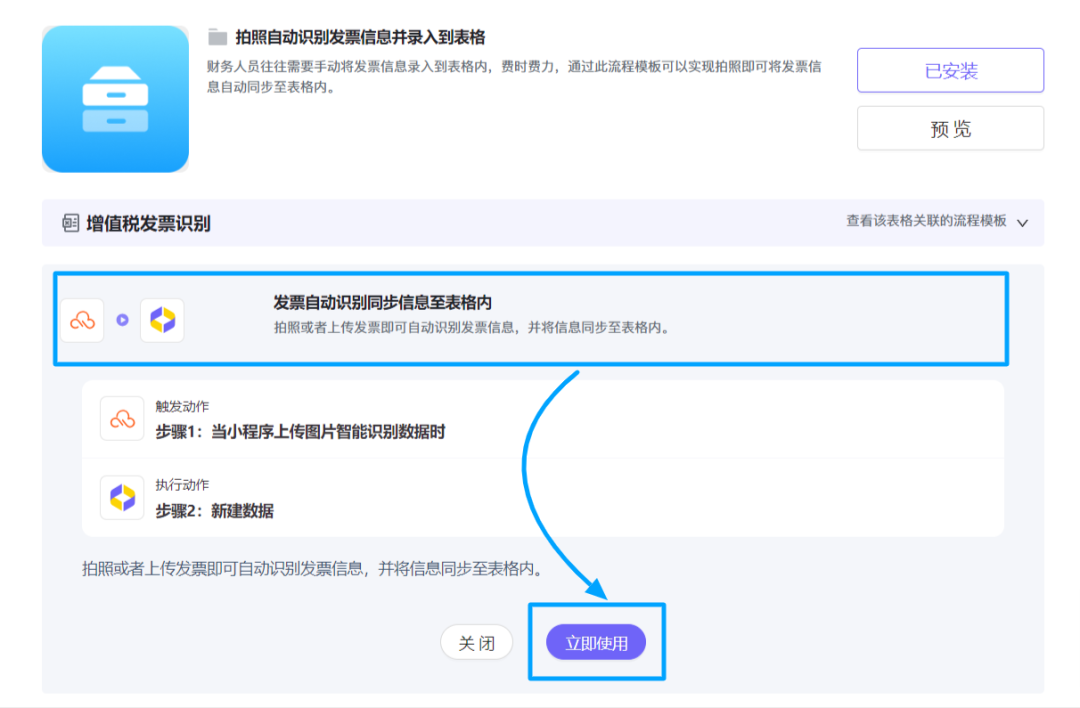The width and height of the screenshot is (1080, 708).
Task: Click the 执行动作 label
Action: 182,485
